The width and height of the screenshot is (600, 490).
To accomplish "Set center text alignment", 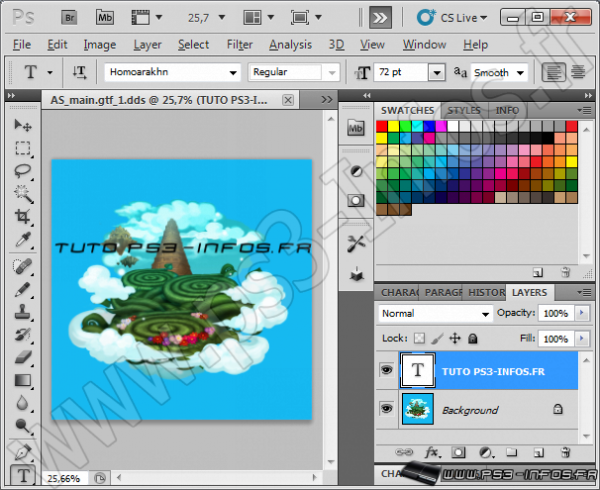I will pyautogui.click(x=579, y=72).
